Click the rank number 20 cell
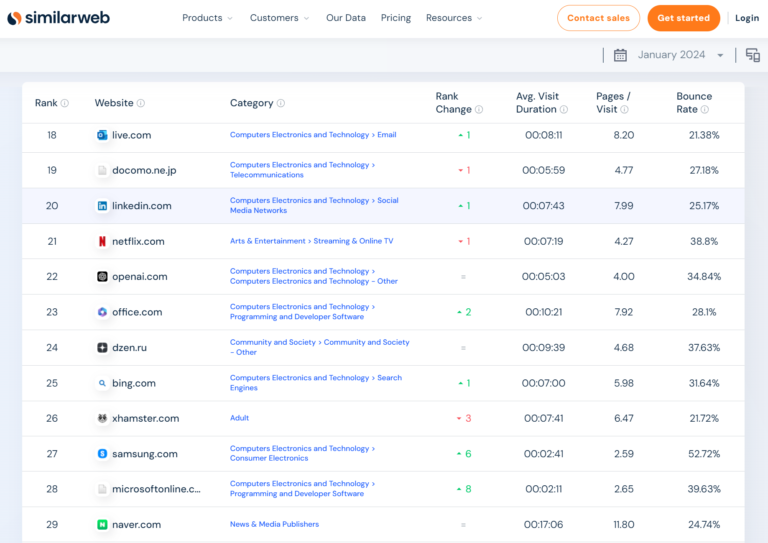The height and width of the screenshot is (543, 768). [52, 206]
